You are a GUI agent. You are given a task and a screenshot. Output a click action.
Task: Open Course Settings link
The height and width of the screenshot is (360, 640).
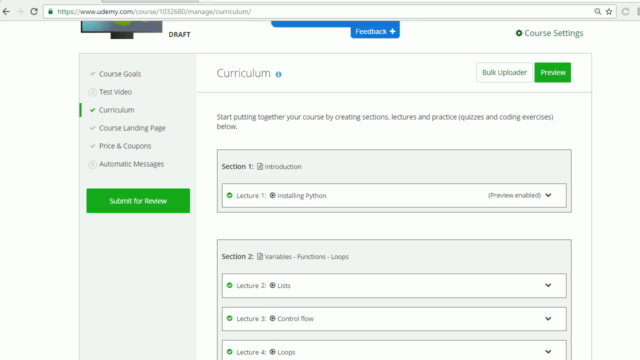[553, 33]
